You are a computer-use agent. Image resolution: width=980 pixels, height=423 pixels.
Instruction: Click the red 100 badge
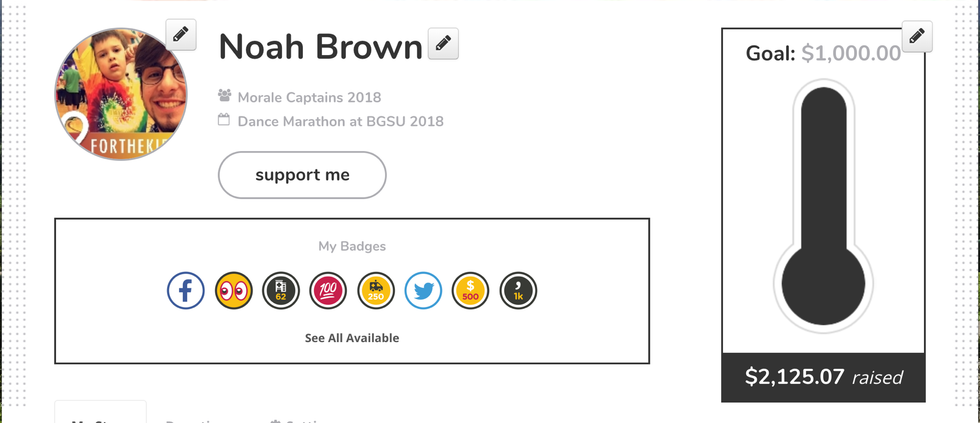tap(329, 291)
